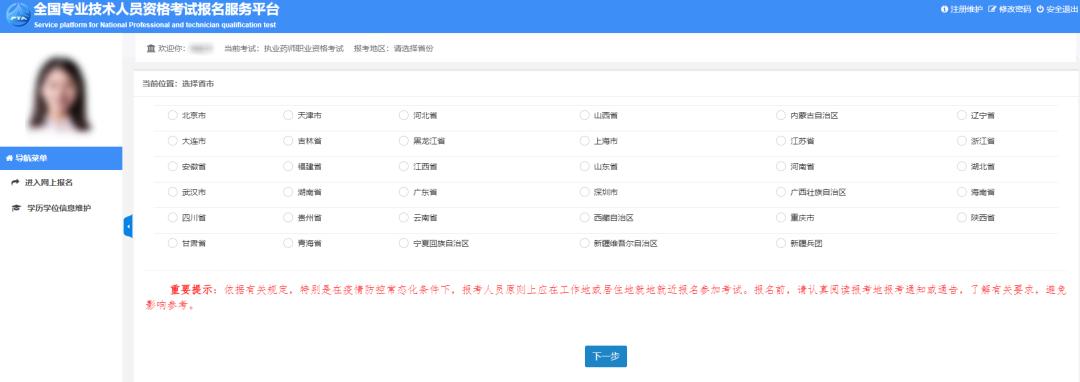The width and height of the screenshot is (1080, 382).
Task: Select 甘肃省 radio button
Action: tap(172, 242)
